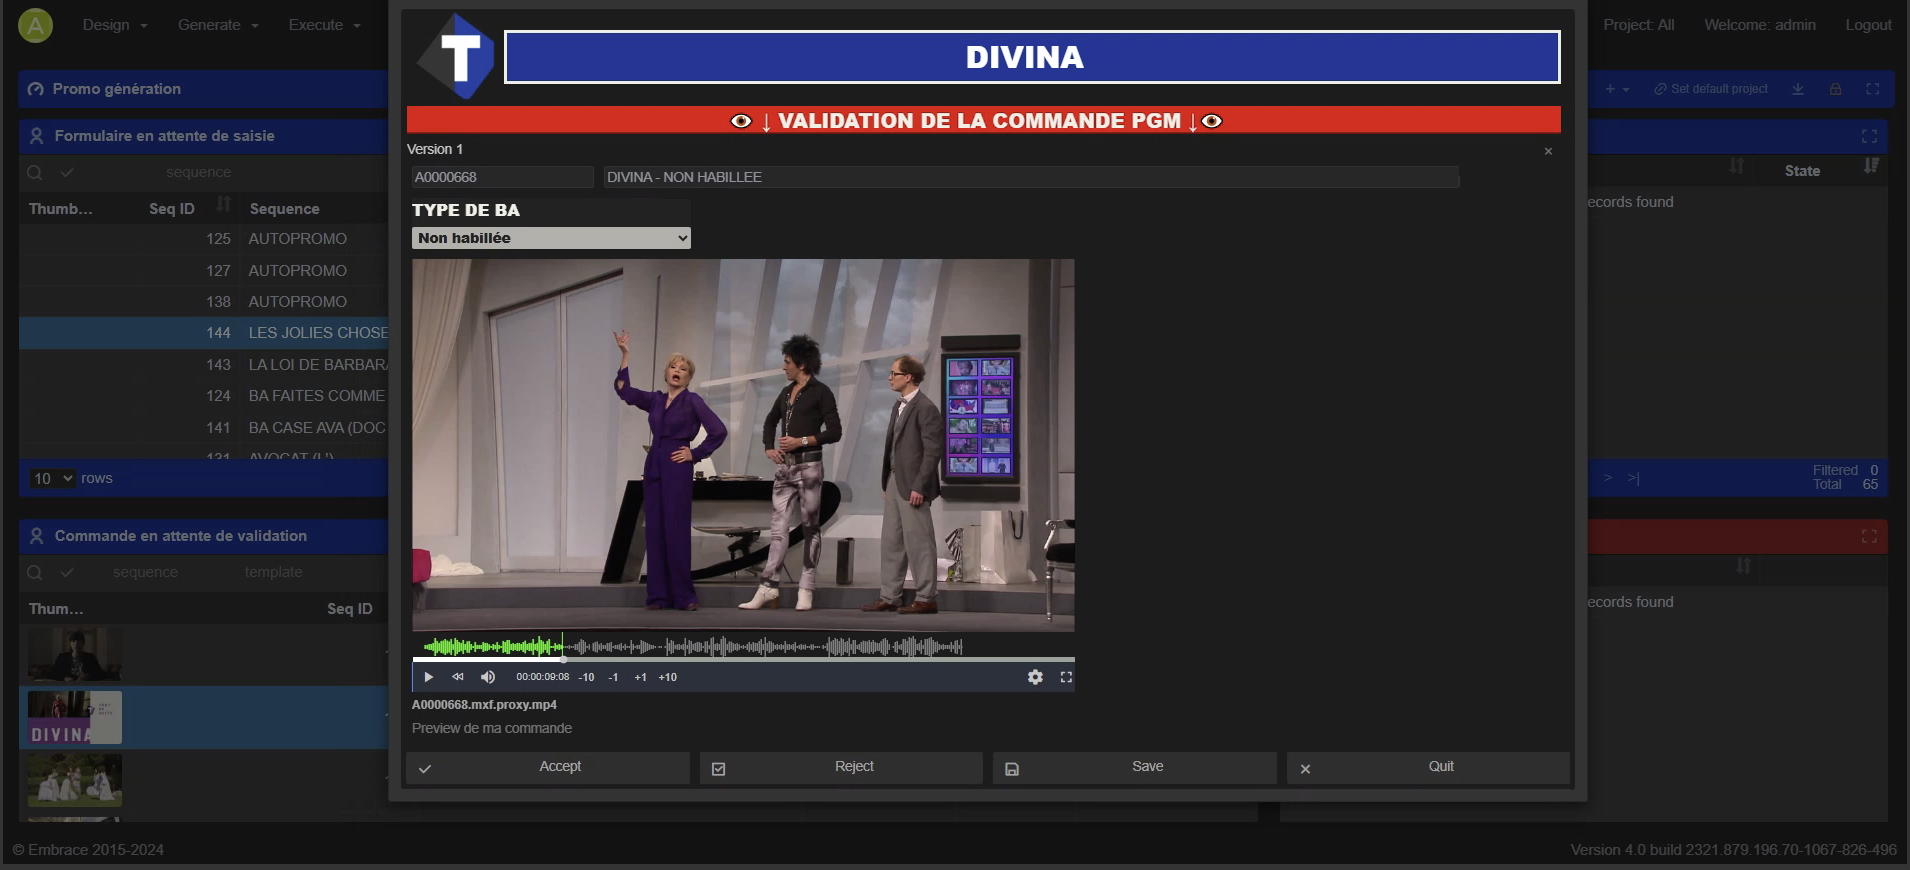Select row 144 LES JOLIES CHOSES
Screen dimensions: 1910x870
203,333
